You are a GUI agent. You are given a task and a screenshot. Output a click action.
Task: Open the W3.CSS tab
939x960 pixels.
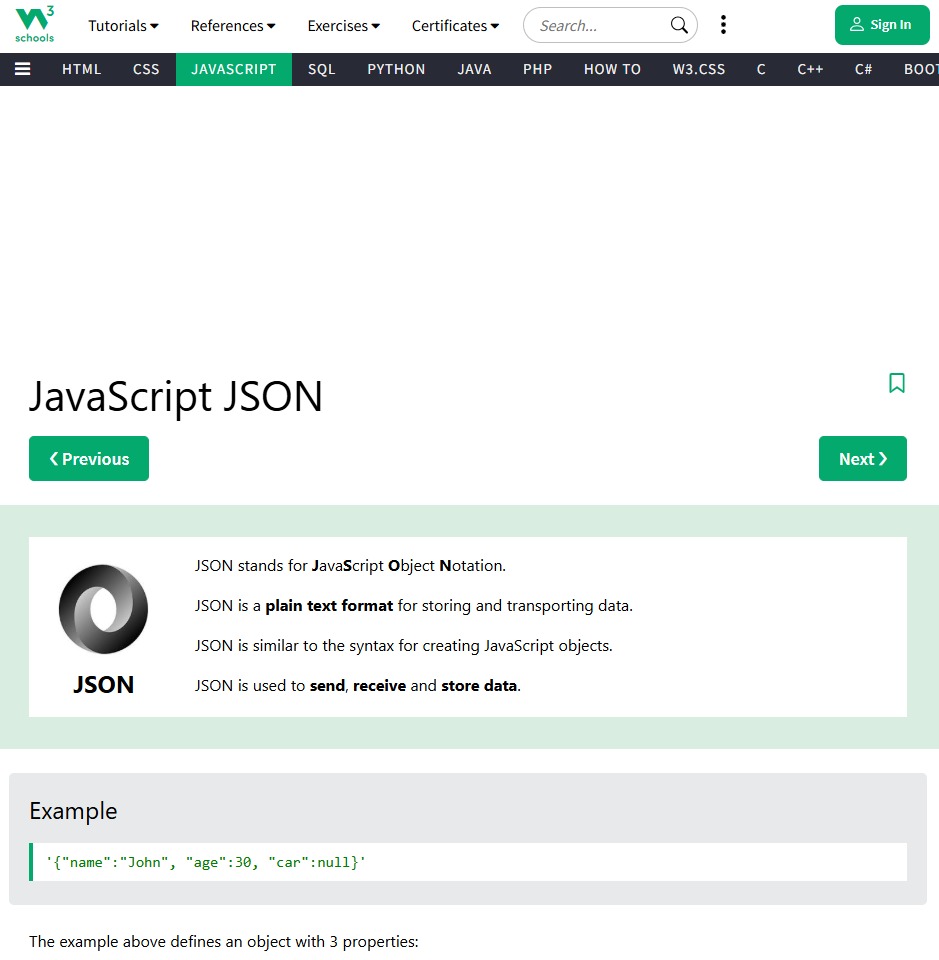698,69
